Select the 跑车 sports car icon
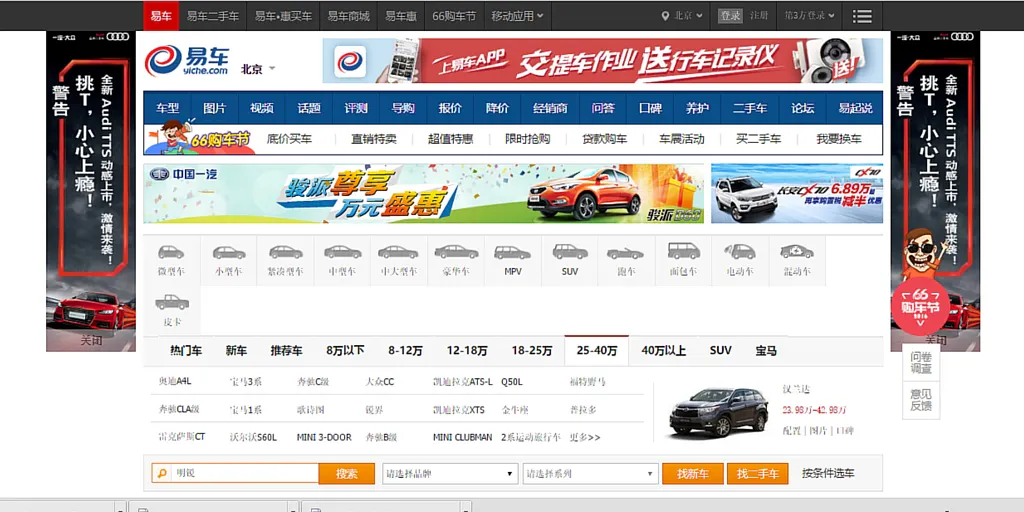The width and height of the screenshot is (1024, 512). (x=626, y=253)
